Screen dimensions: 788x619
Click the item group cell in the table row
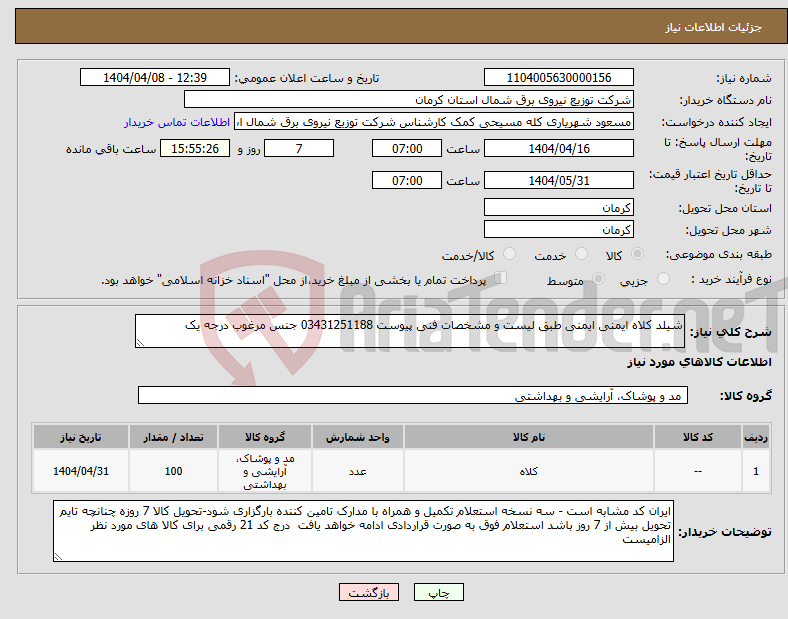point(265,471)
